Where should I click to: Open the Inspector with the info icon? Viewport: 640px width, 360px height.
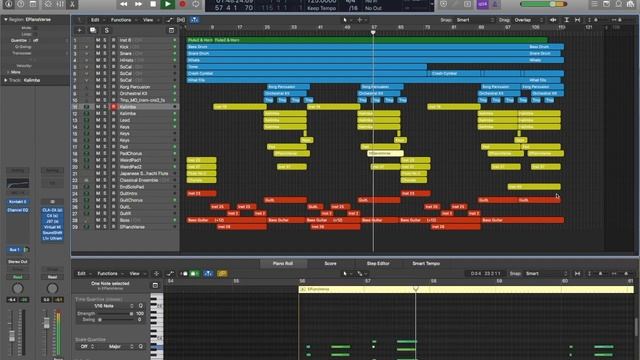[x=8, y=4]
